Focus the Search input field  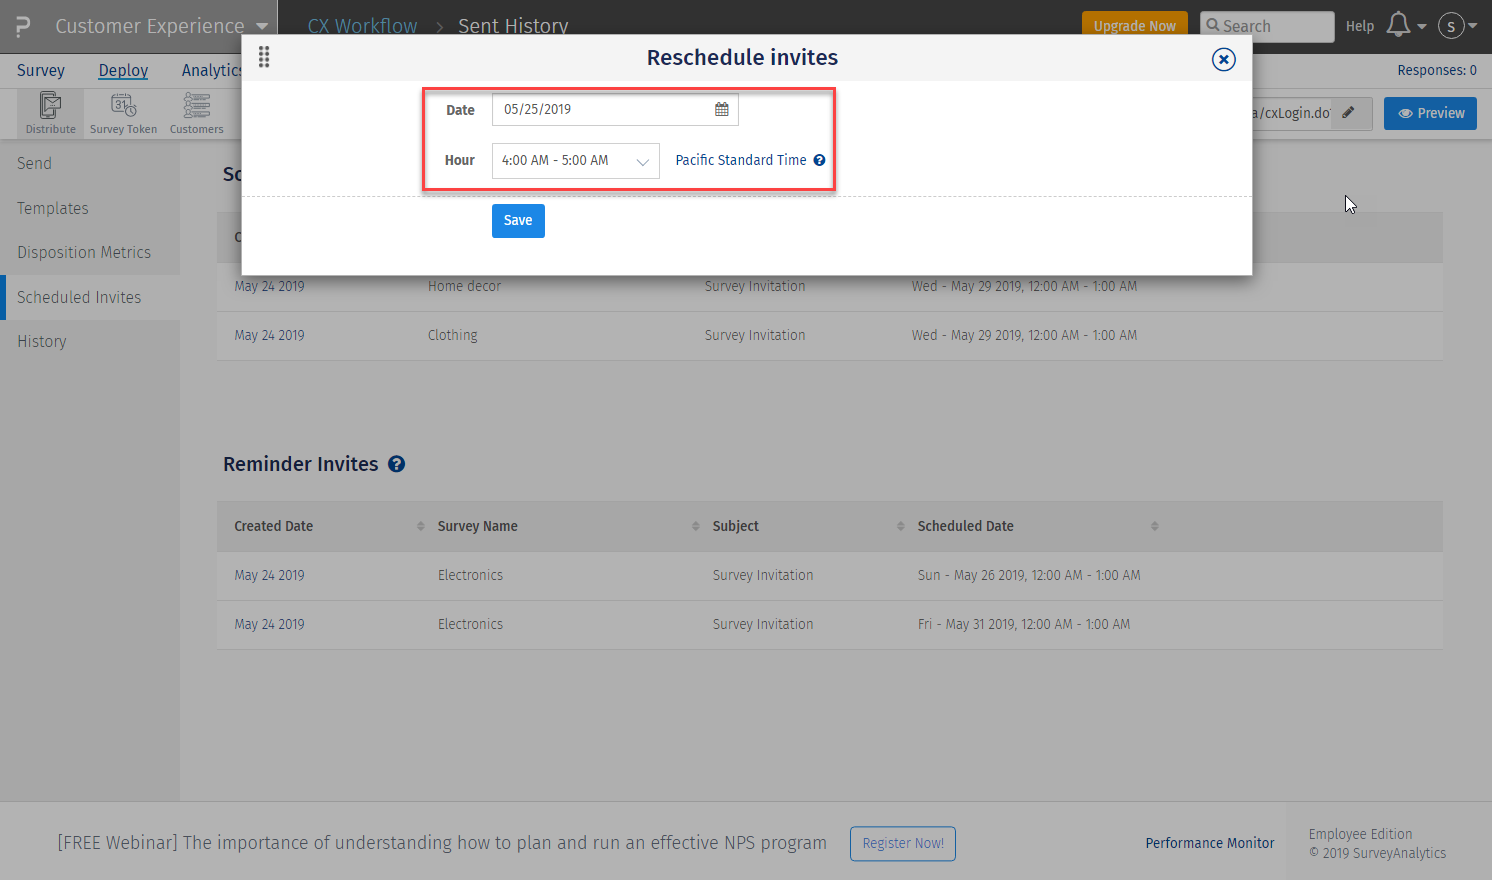(x=1267, y=27)
